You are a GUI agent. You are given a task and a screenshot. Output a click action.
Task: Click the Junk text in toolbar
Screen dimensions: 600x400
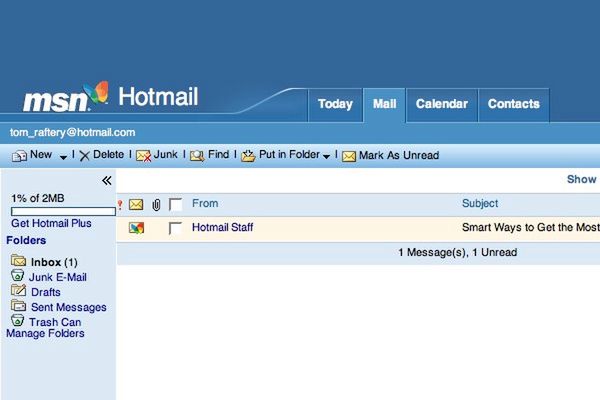pos(165,154)
